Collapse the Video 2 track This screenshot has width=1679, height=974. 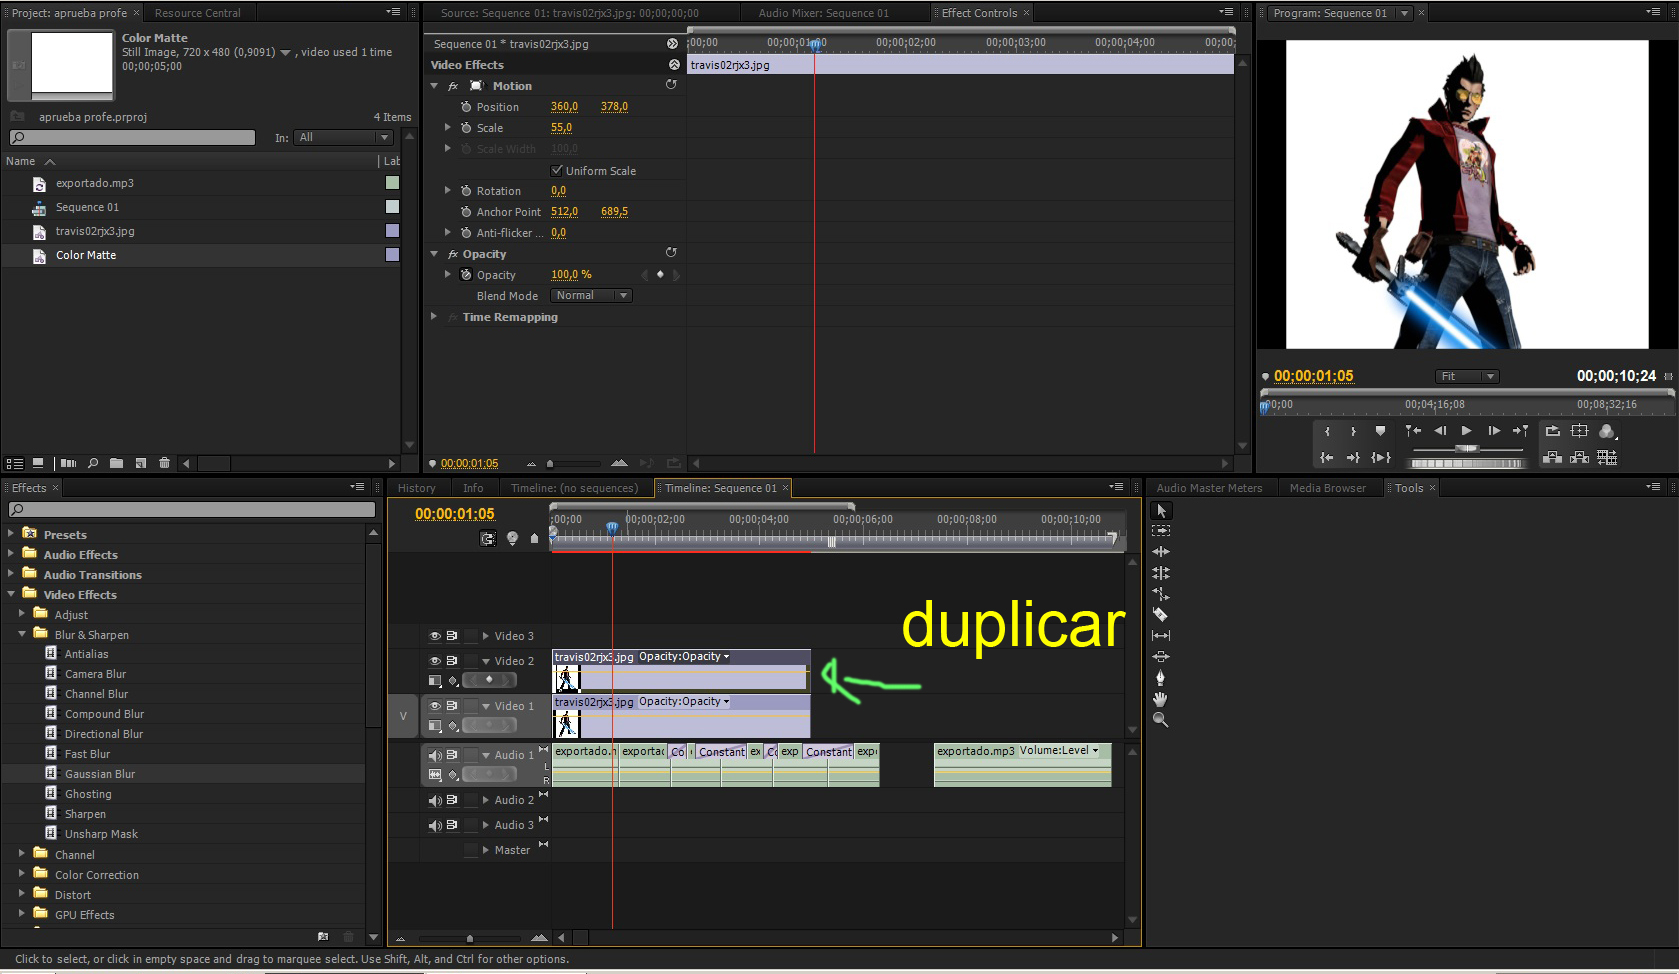[x=485, y=661]
